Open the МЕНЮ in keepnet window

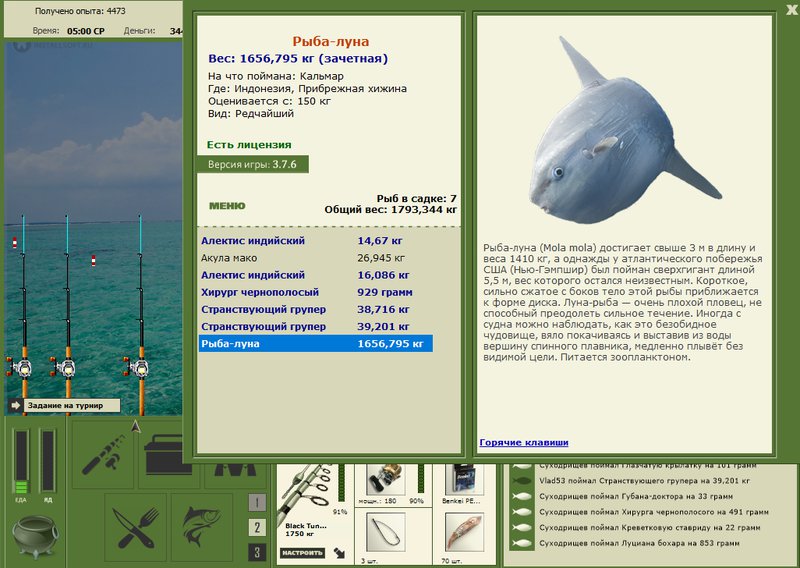(227, 206)
